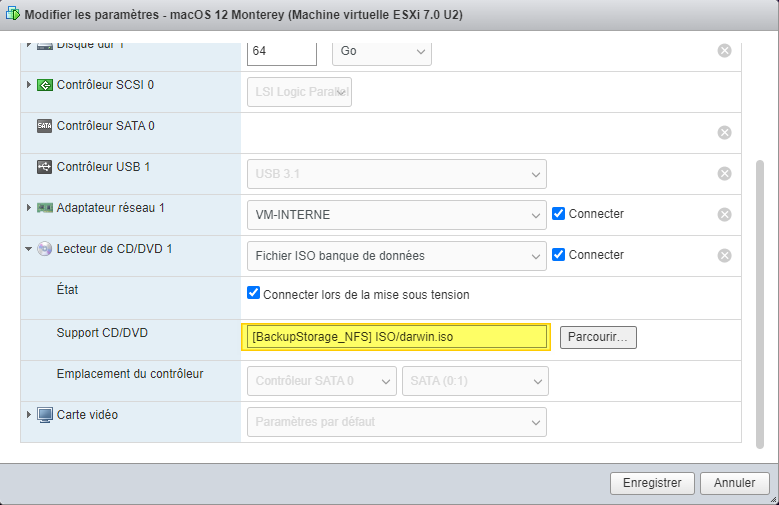Expand the Adaptateur réseau 1 row
The image size is (779, 505).
pyautogui.click(x=29, y=207)
